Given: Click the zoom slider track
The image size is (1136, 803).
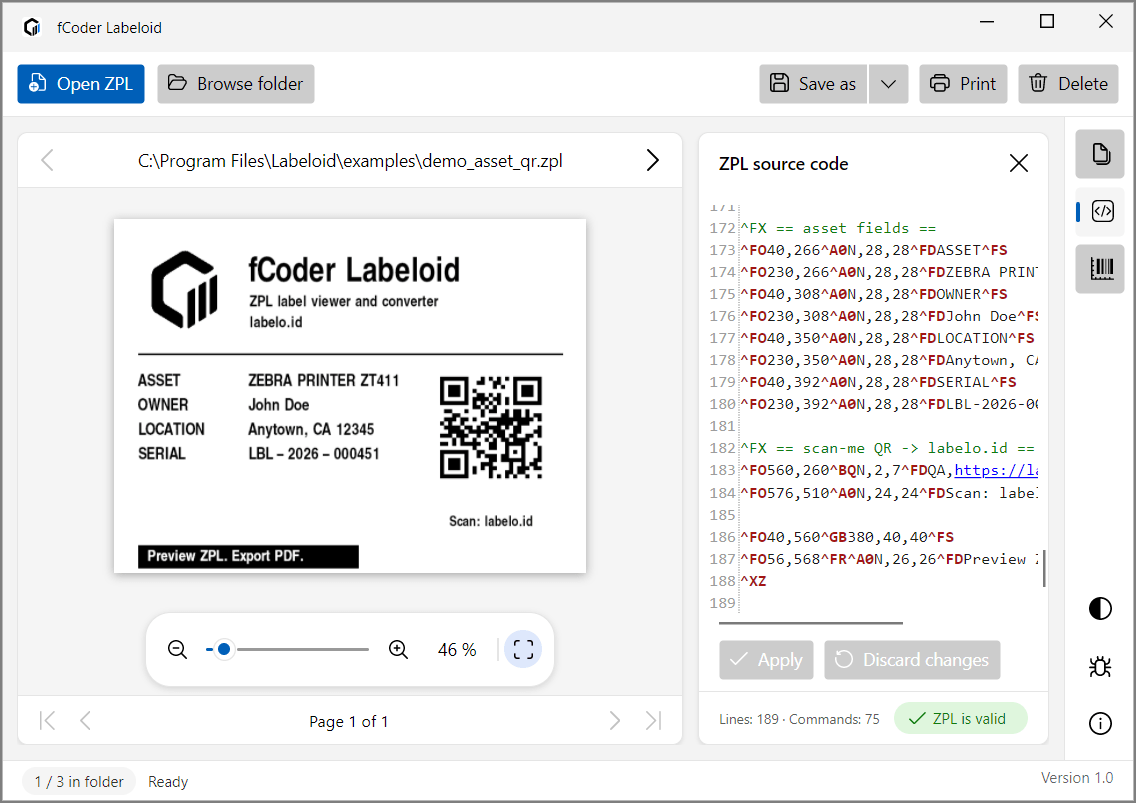Looking at the screenshot, I should pos(288,649).
